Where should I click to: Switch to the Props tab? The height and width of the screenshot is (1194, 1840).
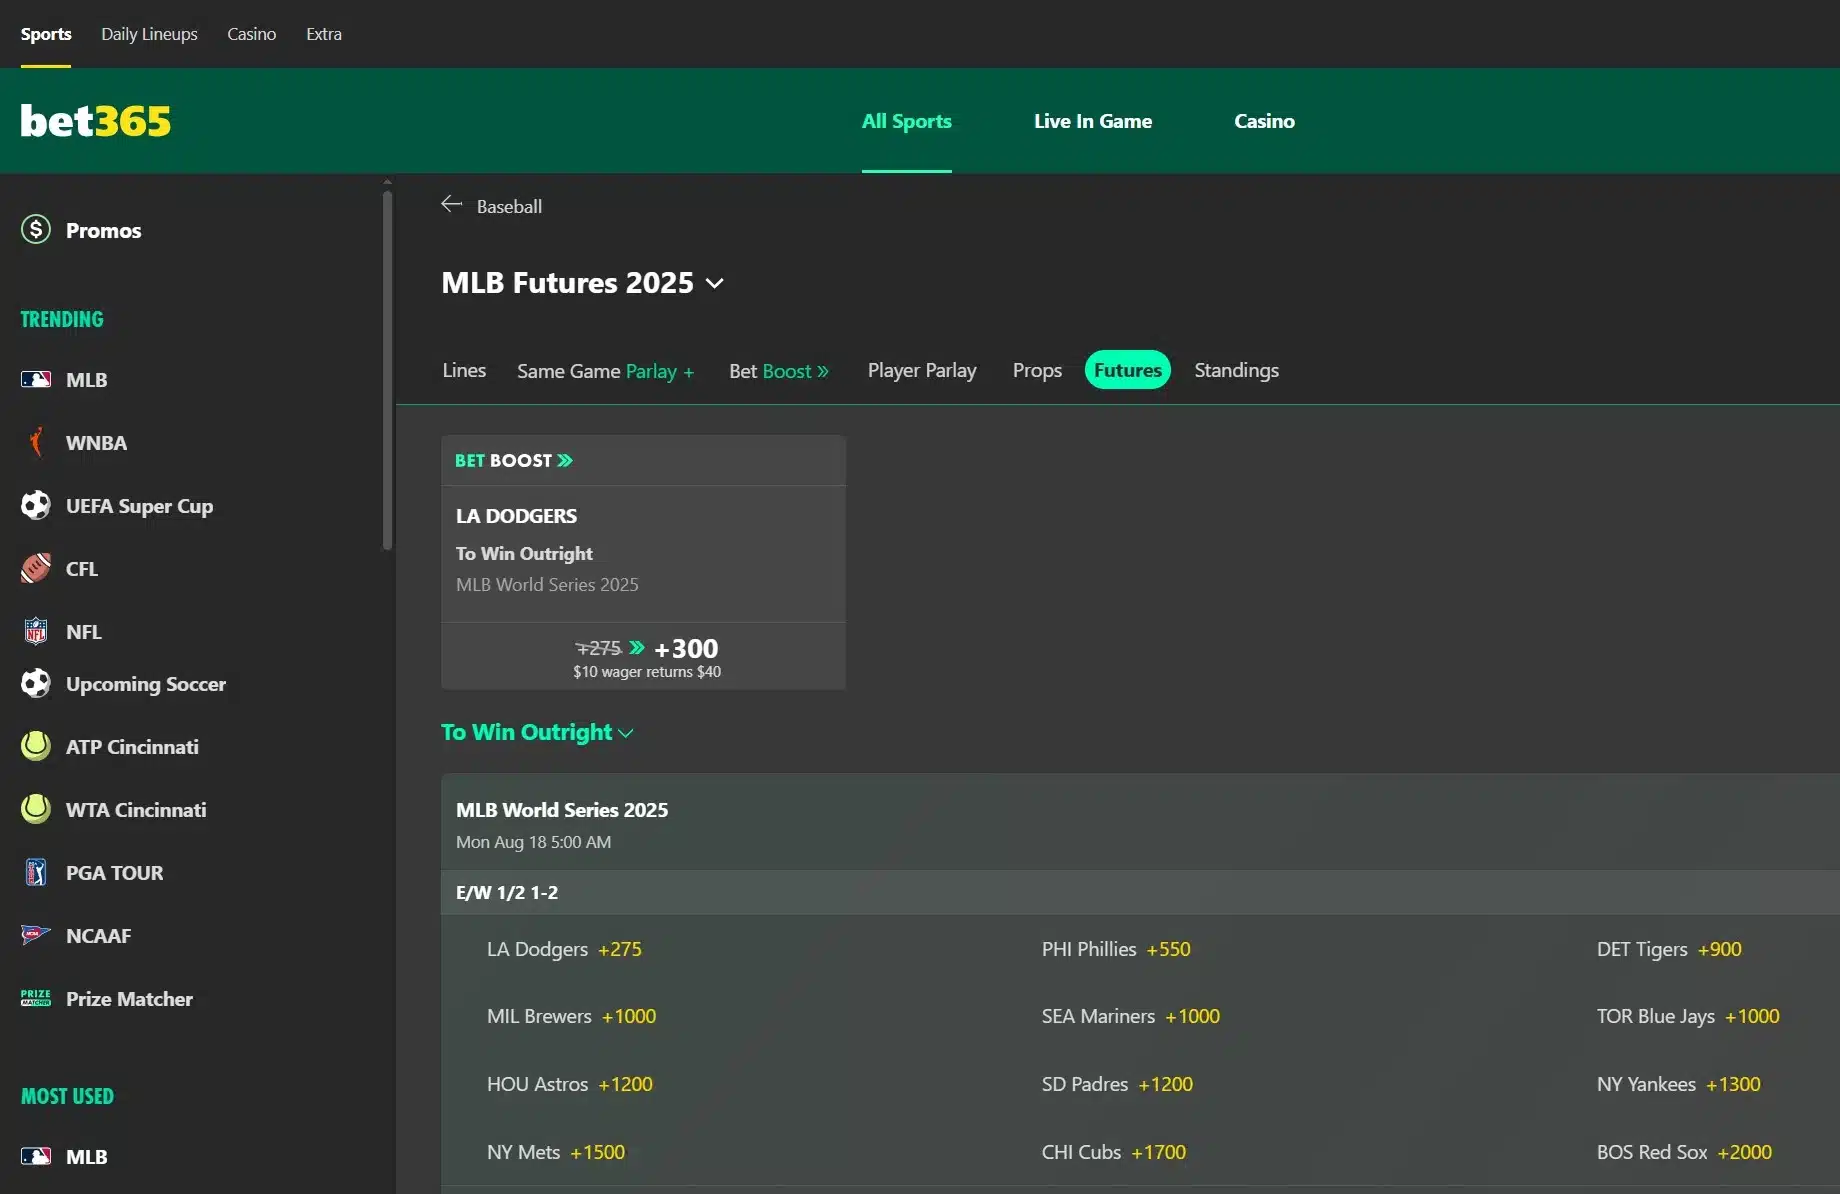pyautogui.click(x=1037, y=371)
